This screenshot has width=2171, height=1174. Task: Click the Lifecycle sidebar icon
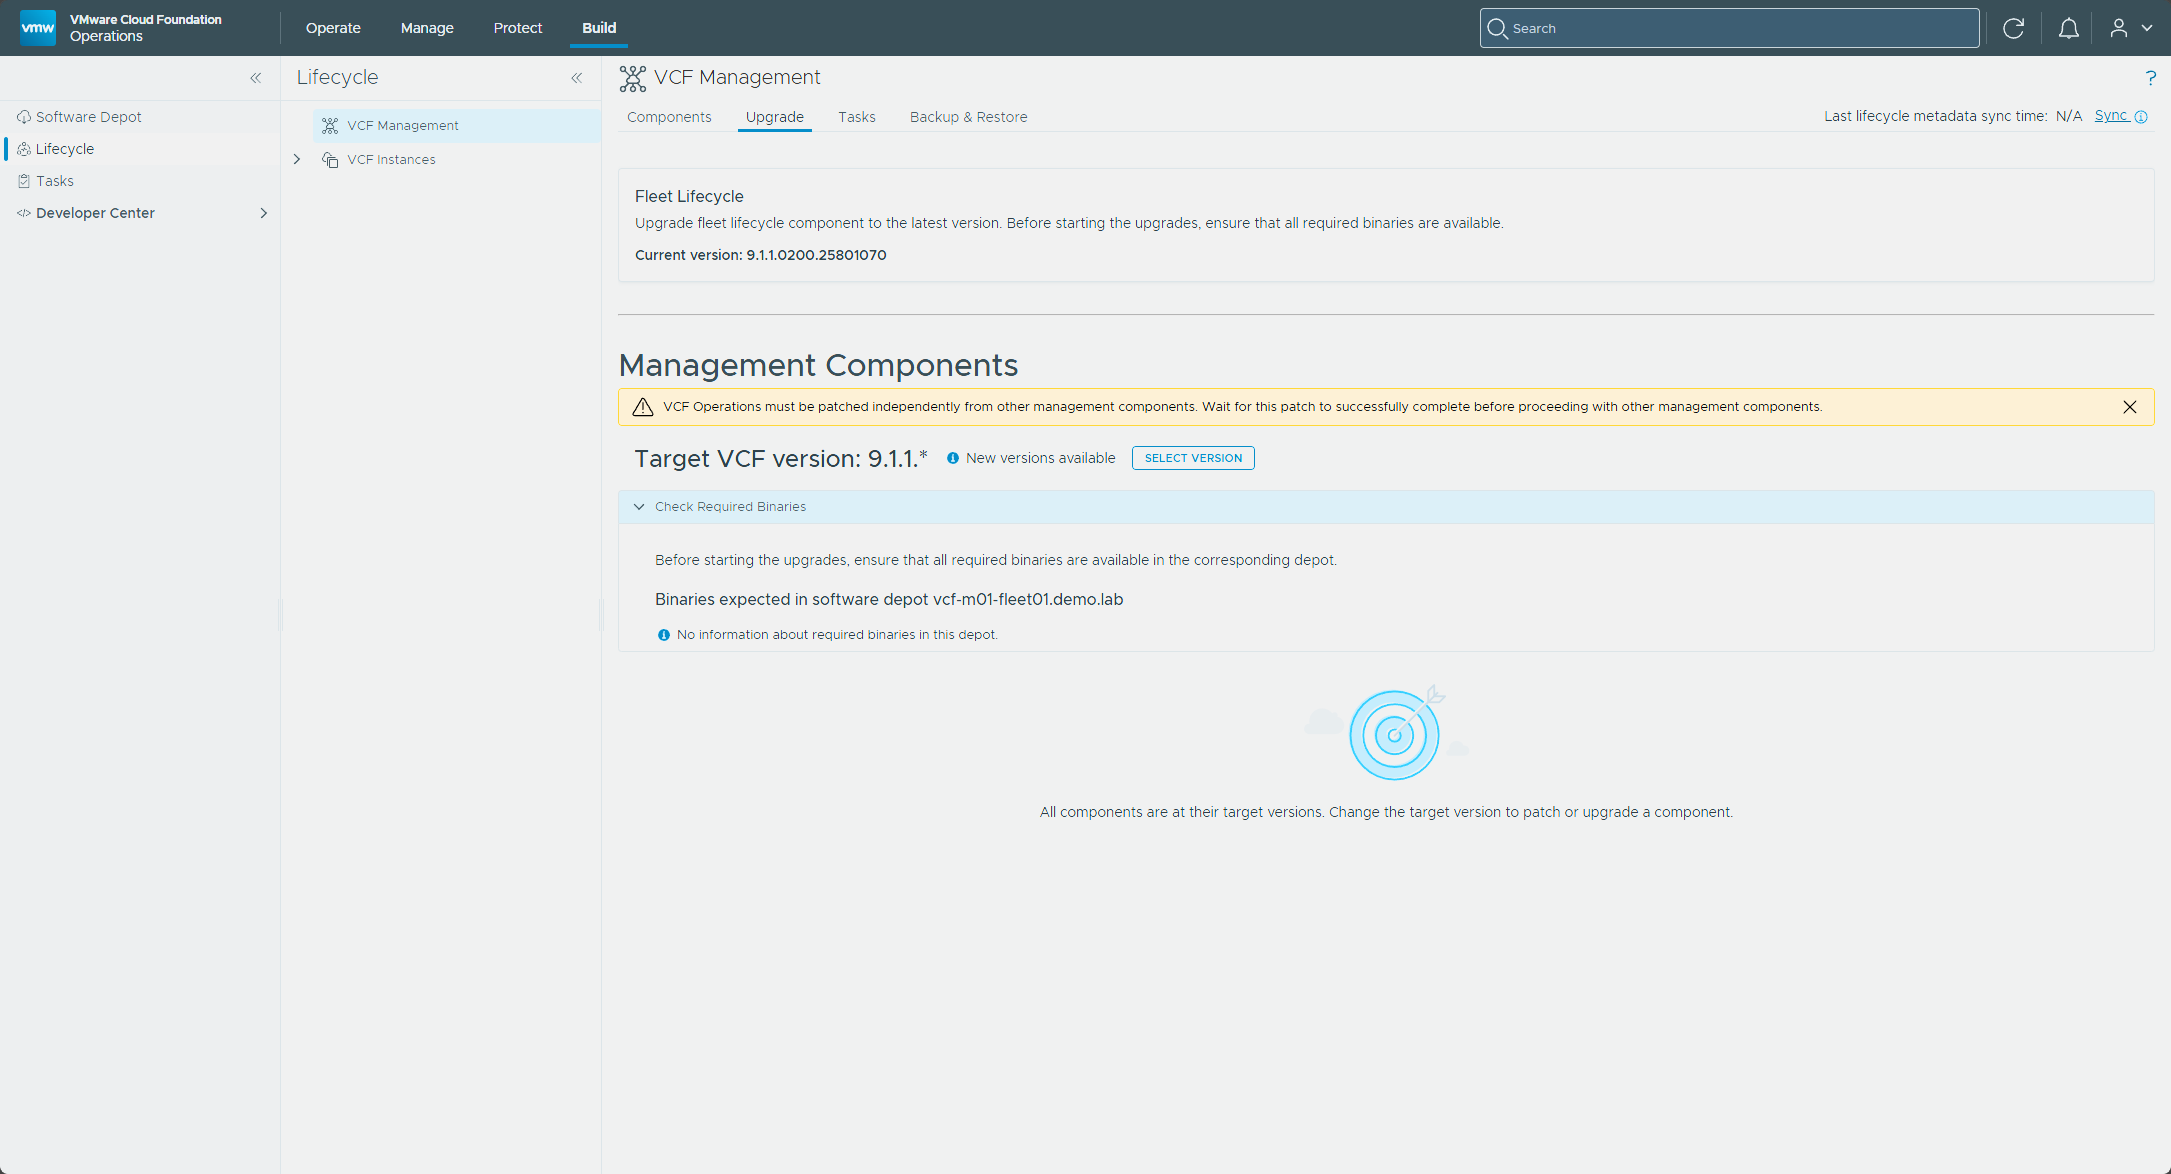click(24, 149)
